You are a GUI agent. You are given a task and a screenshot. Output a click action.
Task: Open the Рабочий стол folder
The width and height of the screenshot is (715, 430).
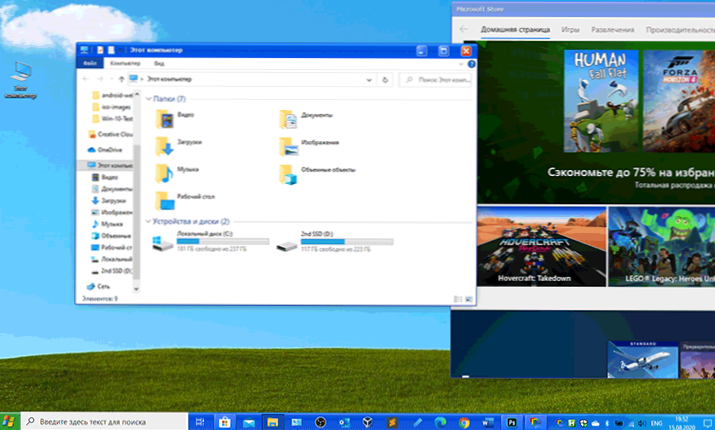(185, 201)
